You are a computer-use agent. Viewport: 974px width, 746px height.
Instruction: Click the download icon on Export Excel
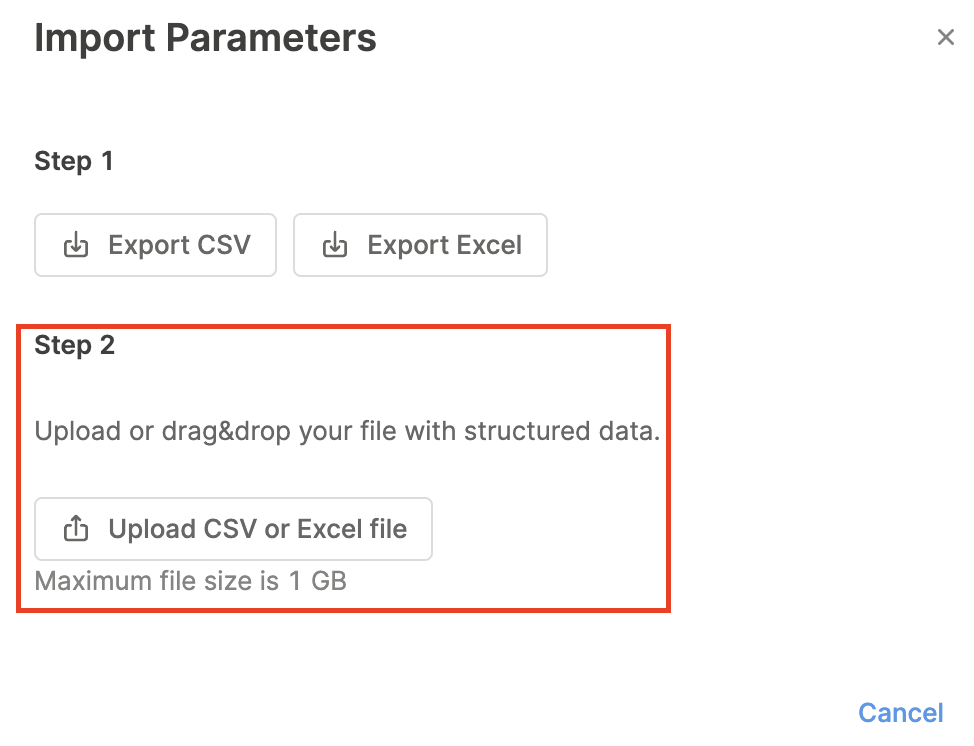tap(336, 245)
